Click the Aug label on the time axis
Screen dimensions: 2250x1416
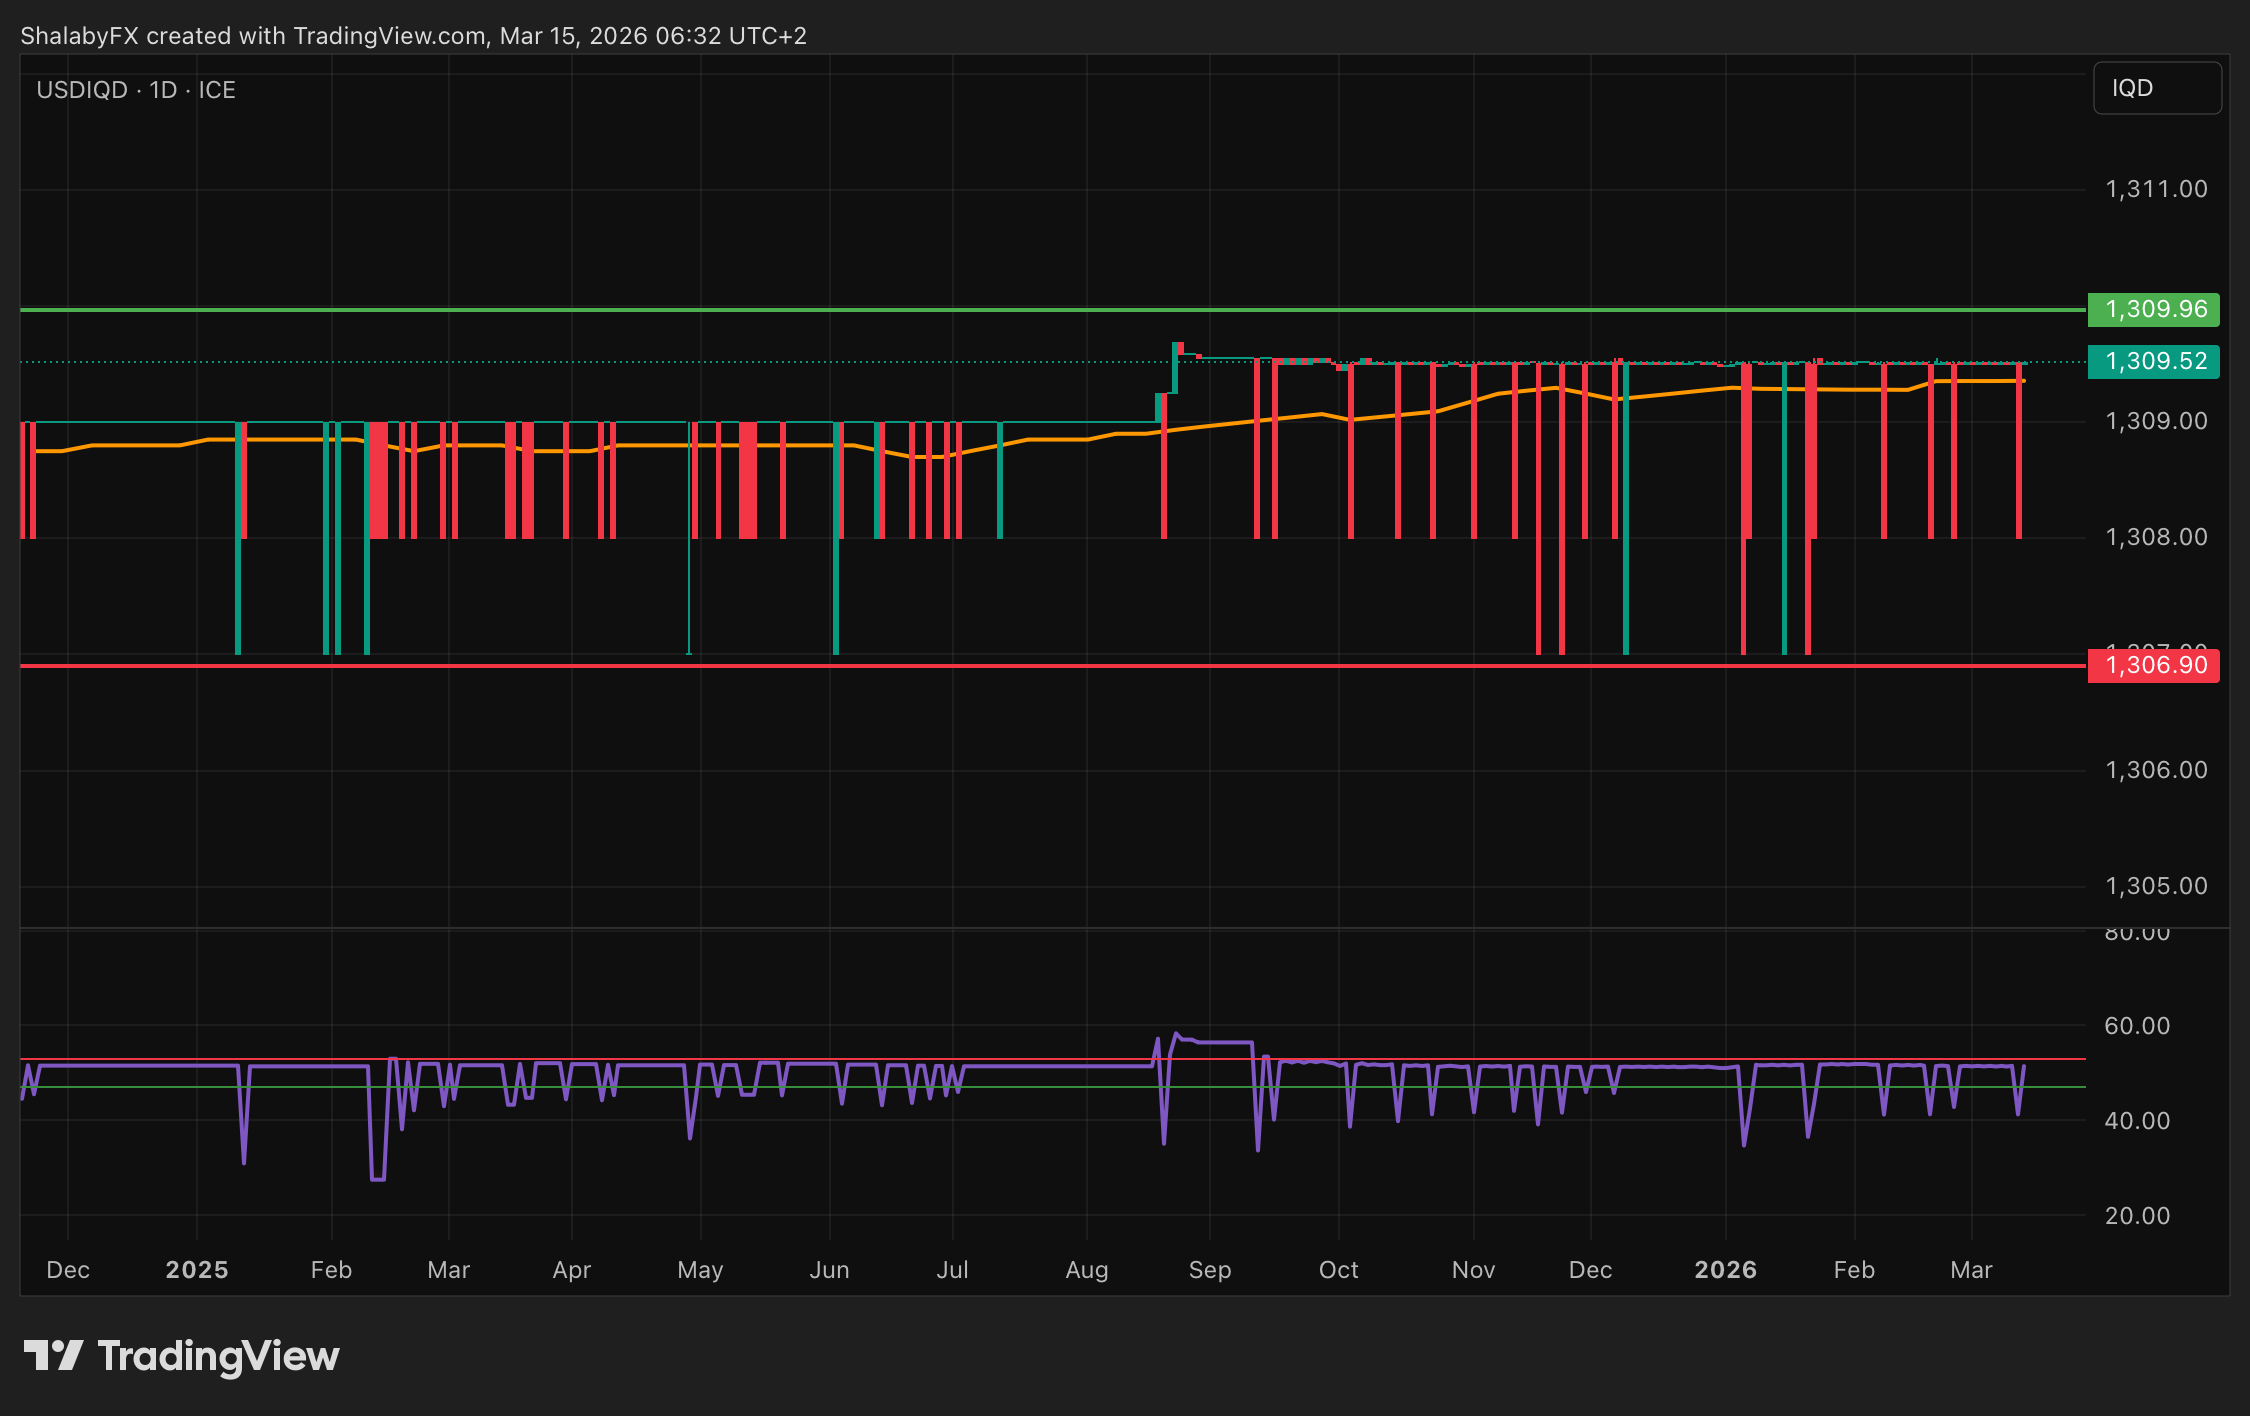(1087, 1270)
